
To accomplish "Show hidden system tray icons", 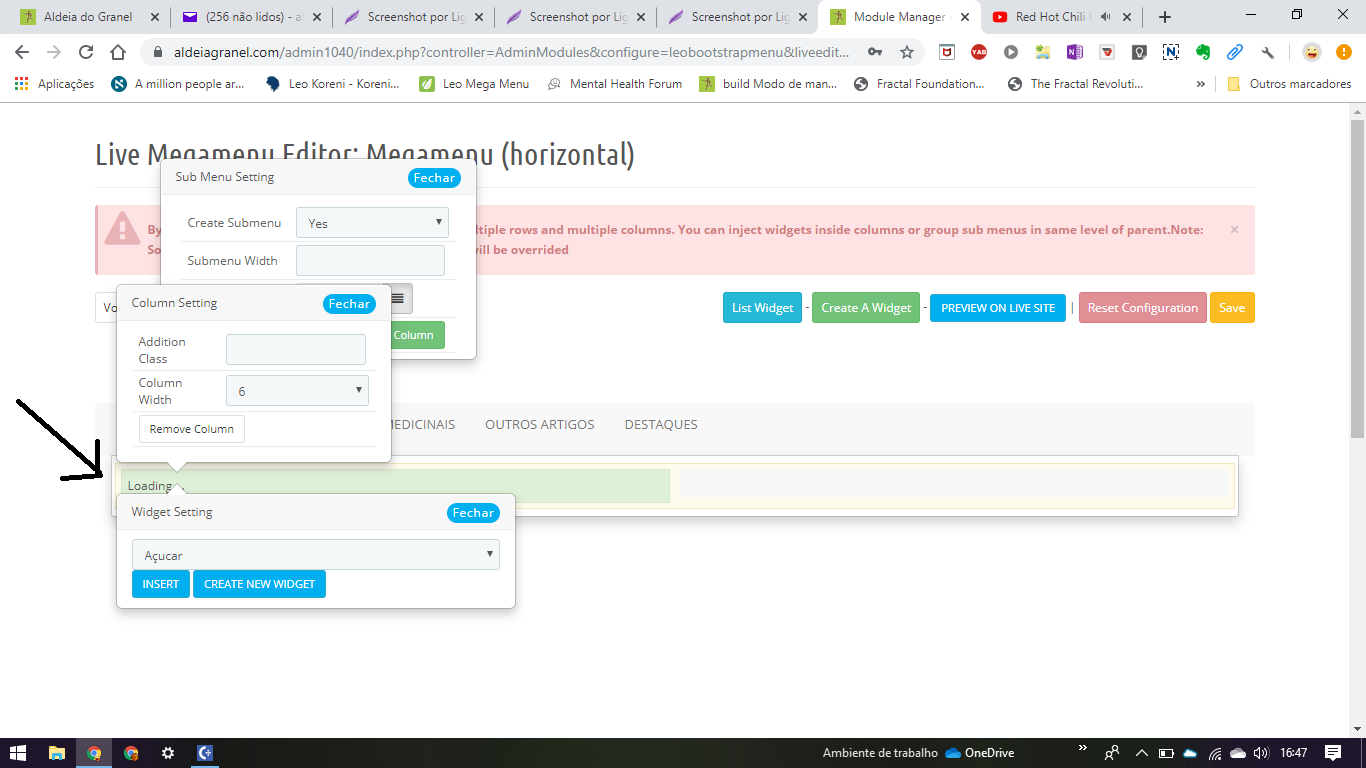I will [1140, 753].
